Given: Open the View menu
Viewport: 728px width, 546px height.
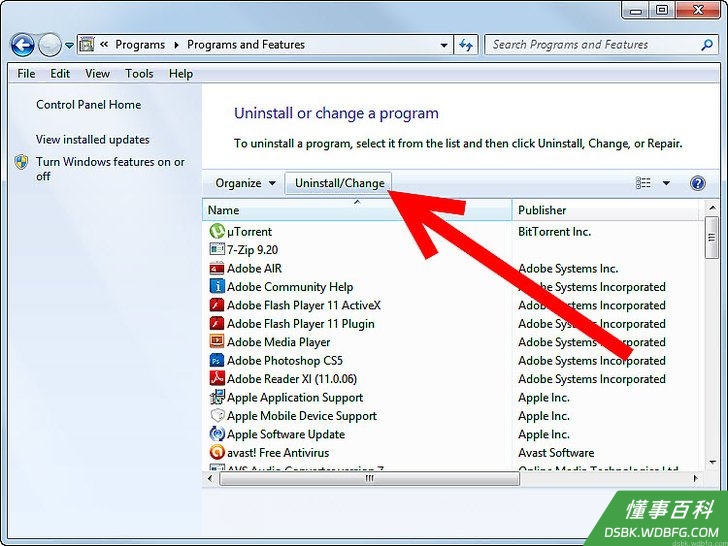Looking at the screenshot, I should [x=98, y=73].
